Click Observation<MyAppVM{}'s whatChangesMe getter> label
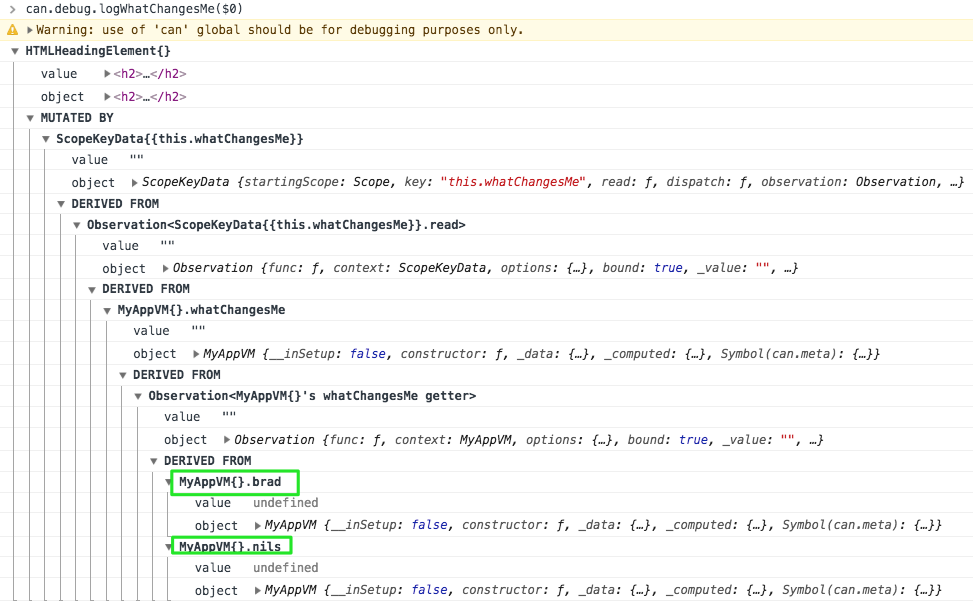Viewport: 973px width, 601px height. click(312, 396)
